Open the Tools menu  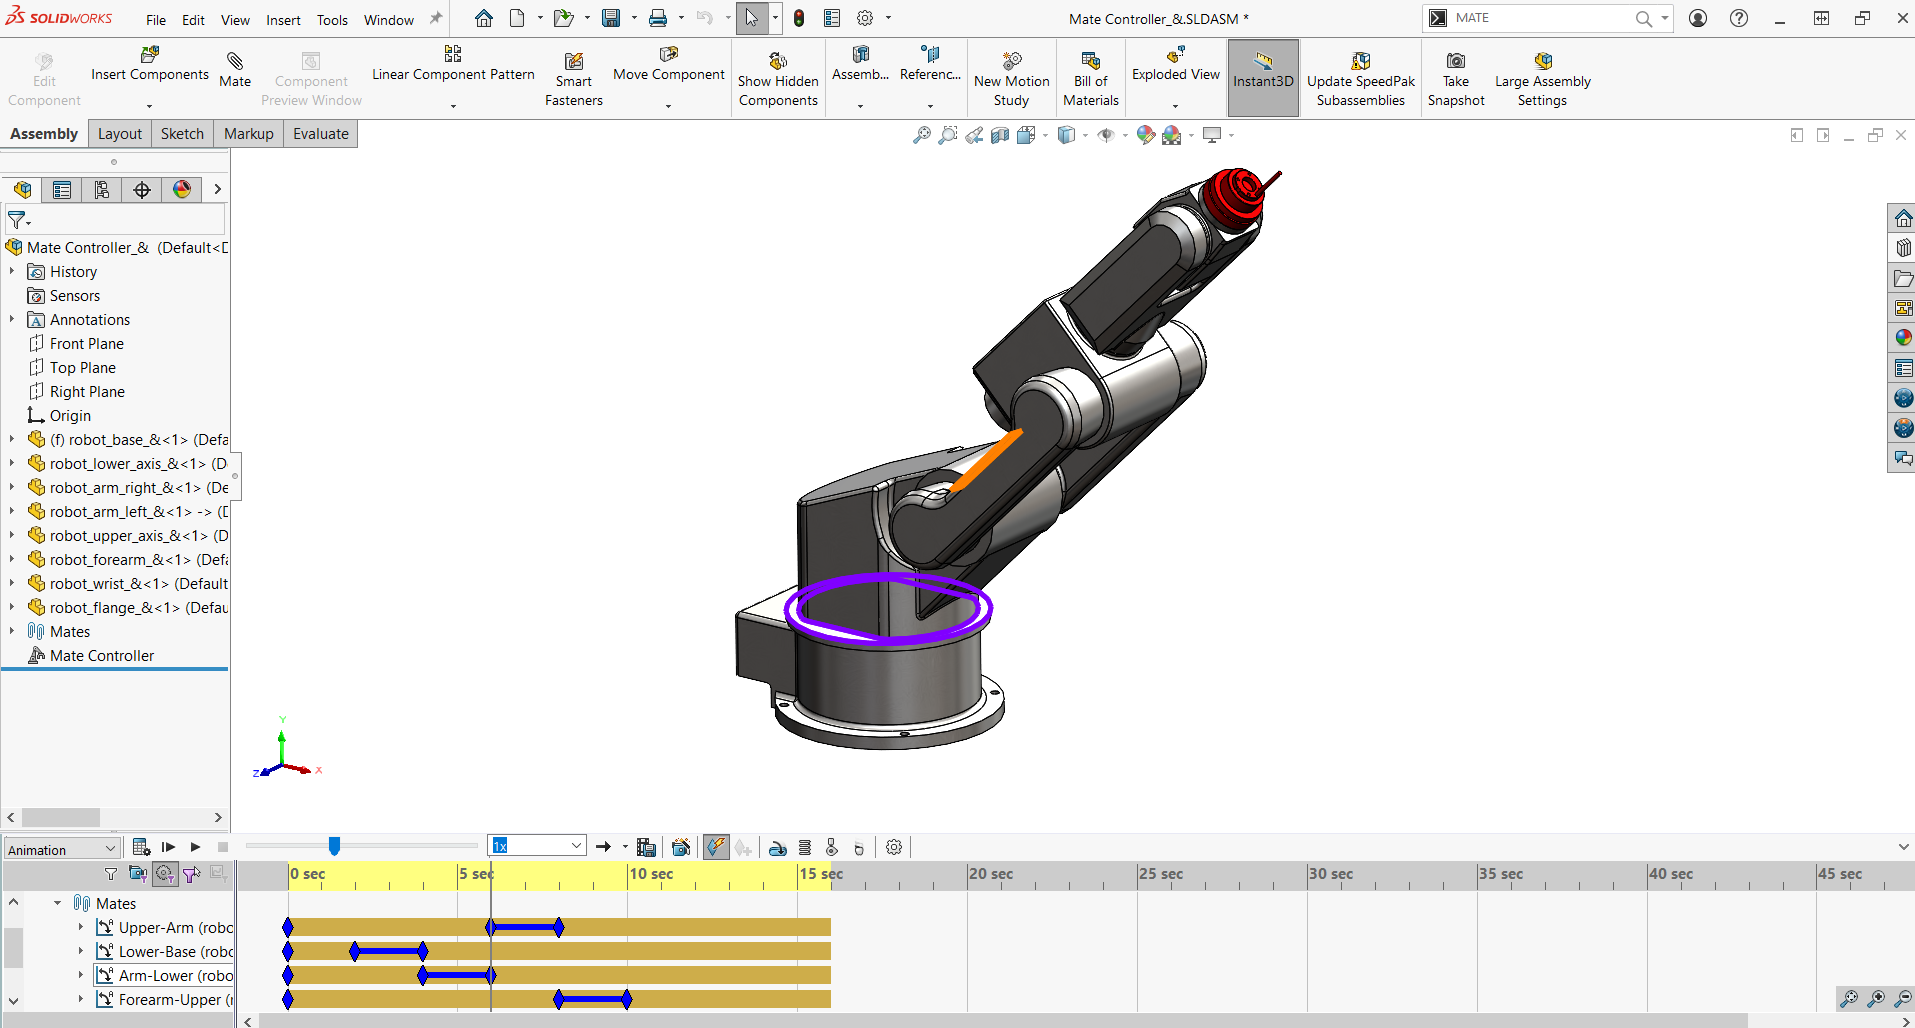332,20
